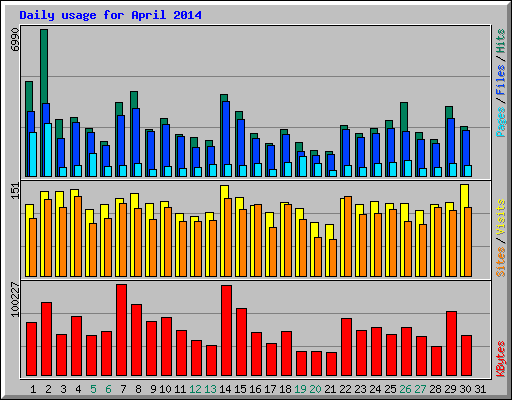The image size is (512, 400).
Task: Click day 12 weekend label
Action: point(195,389)
